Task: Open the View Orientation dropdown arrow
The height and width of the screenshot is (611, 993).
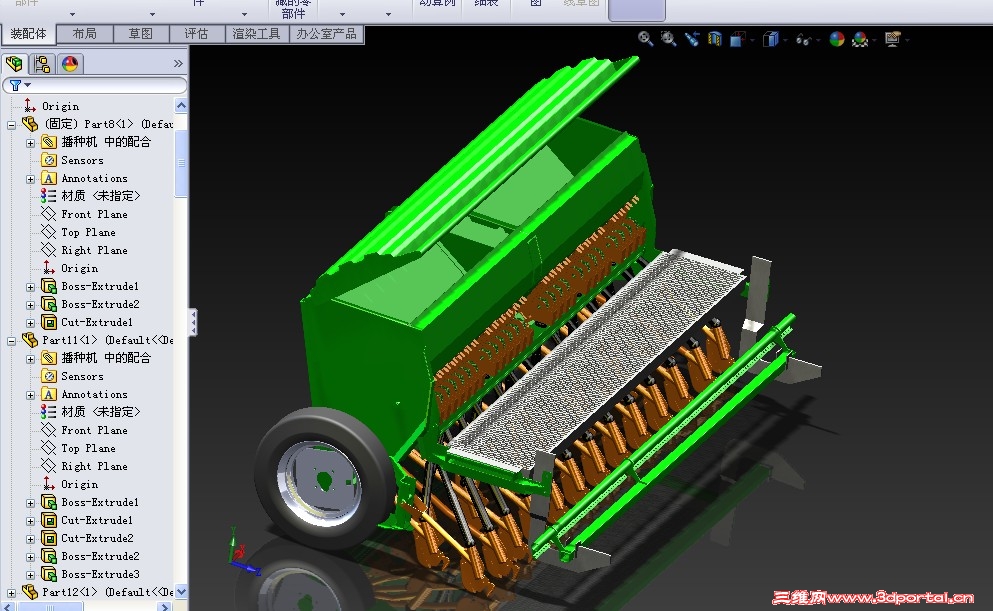Action: [x=752, y=41]
